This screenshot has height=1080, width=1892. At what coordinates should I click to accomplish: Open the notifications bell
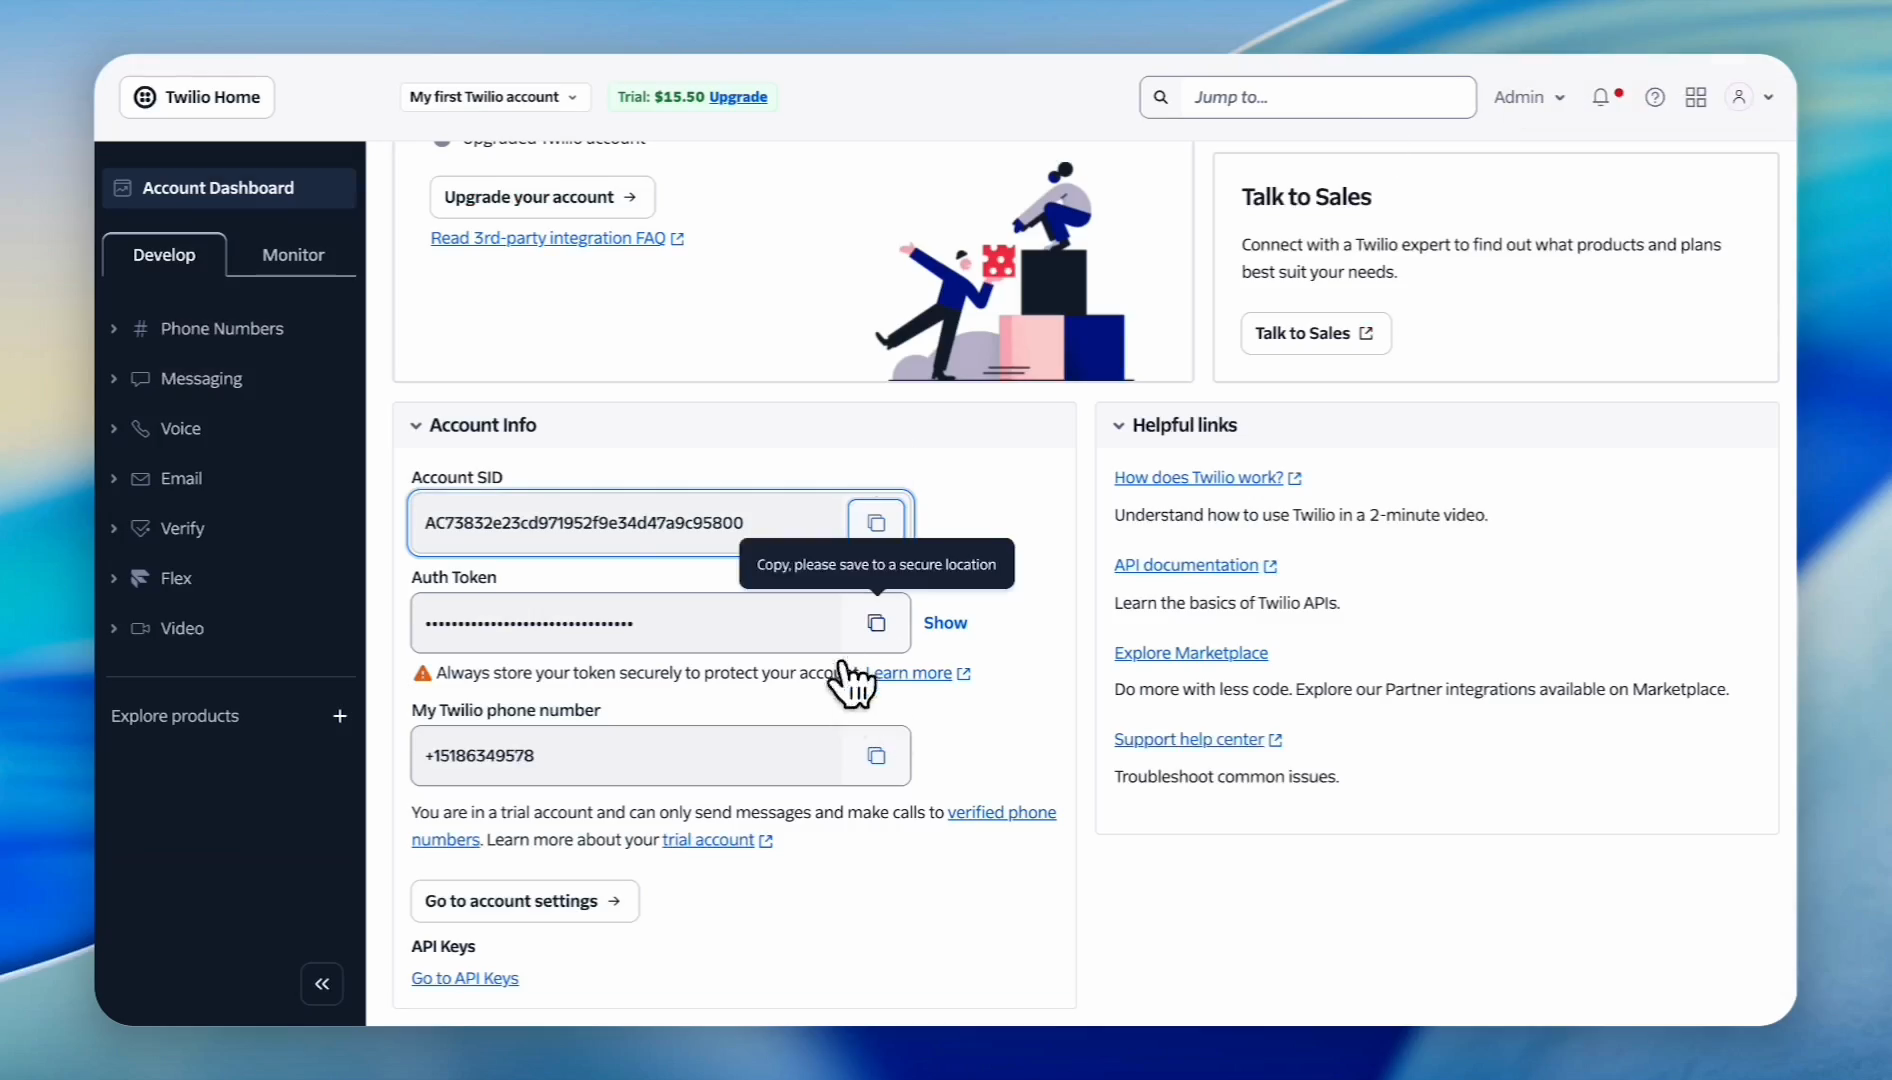[1601, 97]
